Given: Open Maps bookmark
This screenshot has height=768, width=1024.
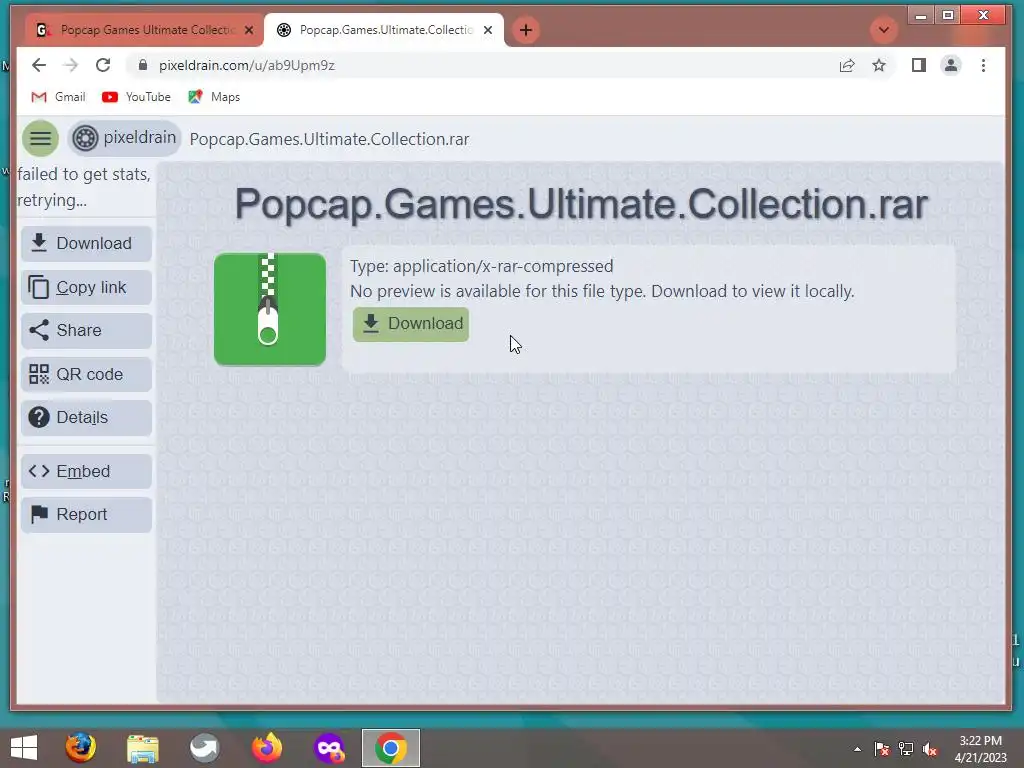Looking at the screenshot, I should [x=214, y=97].
